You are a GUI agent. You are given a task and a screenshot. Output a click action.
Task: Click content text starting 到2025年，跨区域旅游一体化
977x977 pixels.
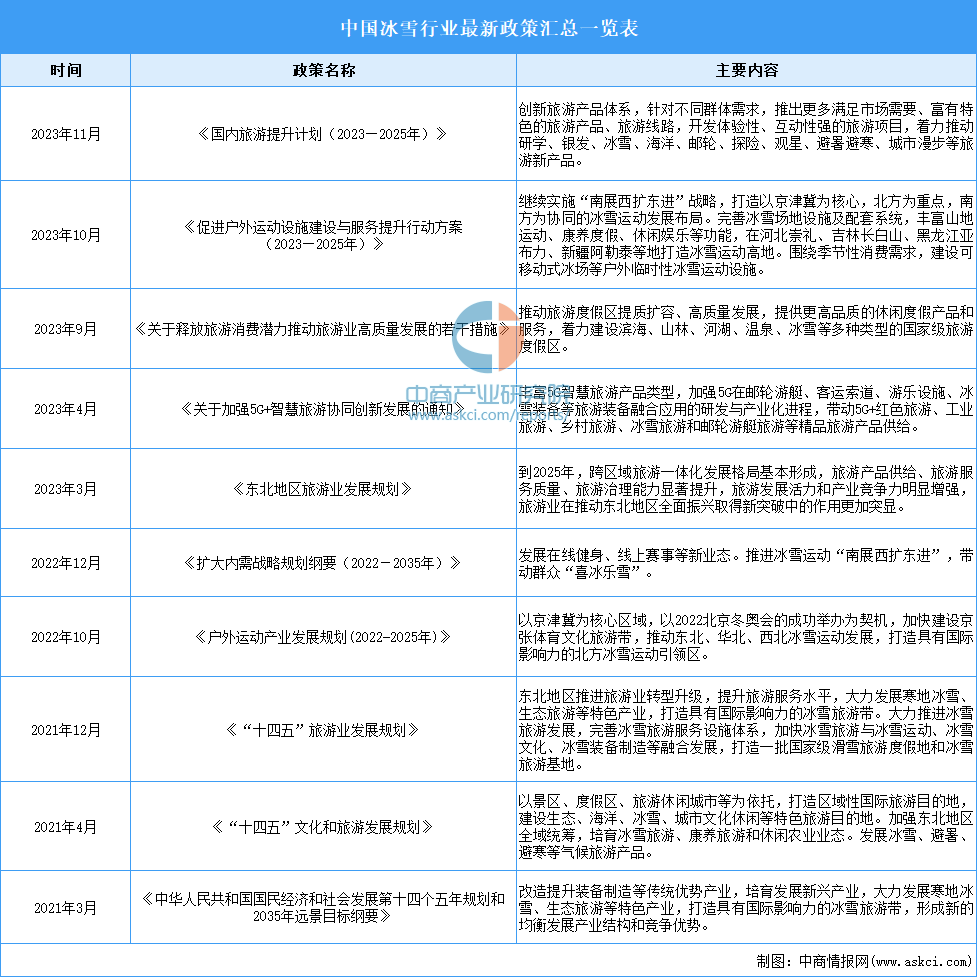(746, 489)
